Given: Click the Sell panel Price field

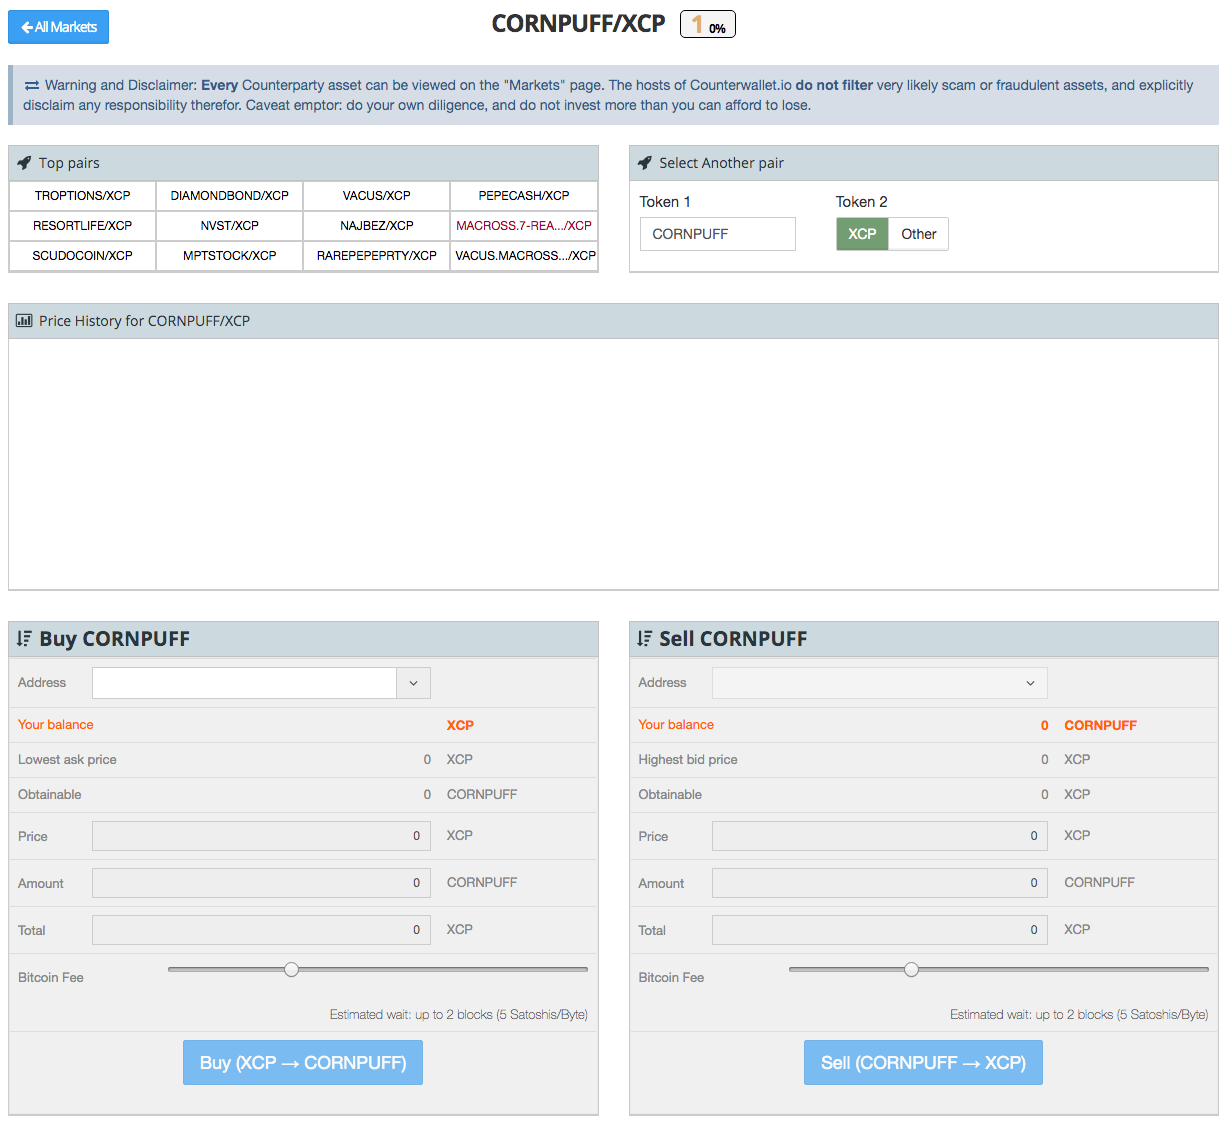Looking at the screenshot, I should (x=880, y=836).
